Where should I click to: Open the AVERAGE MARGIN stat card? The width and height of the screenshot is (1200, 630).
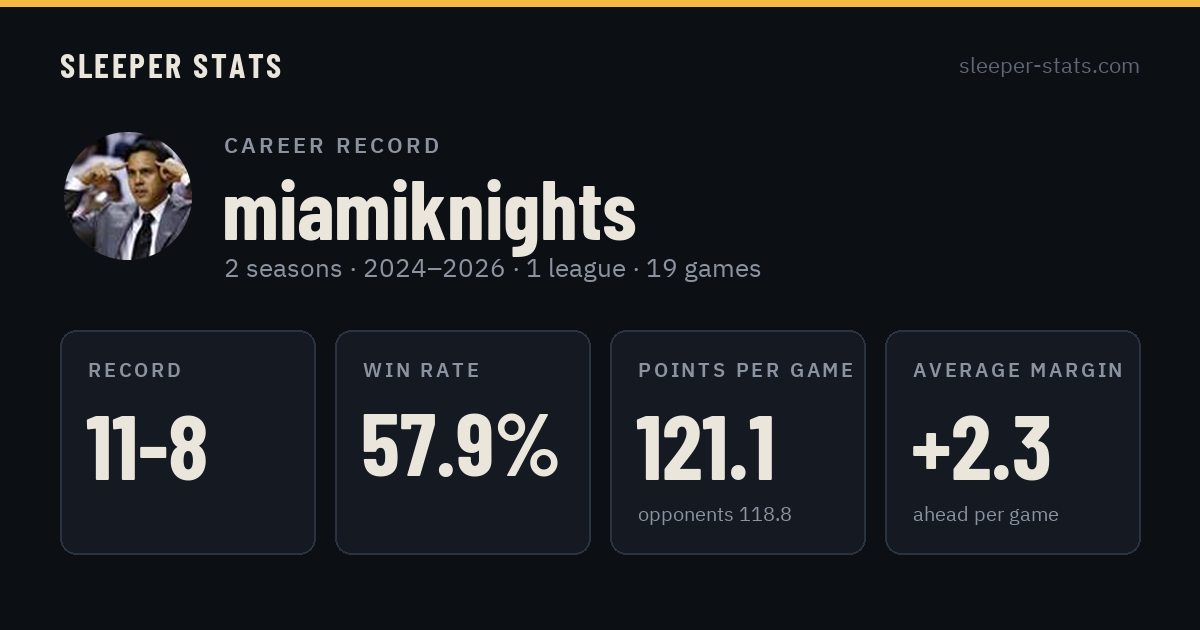click(1013, 442)
